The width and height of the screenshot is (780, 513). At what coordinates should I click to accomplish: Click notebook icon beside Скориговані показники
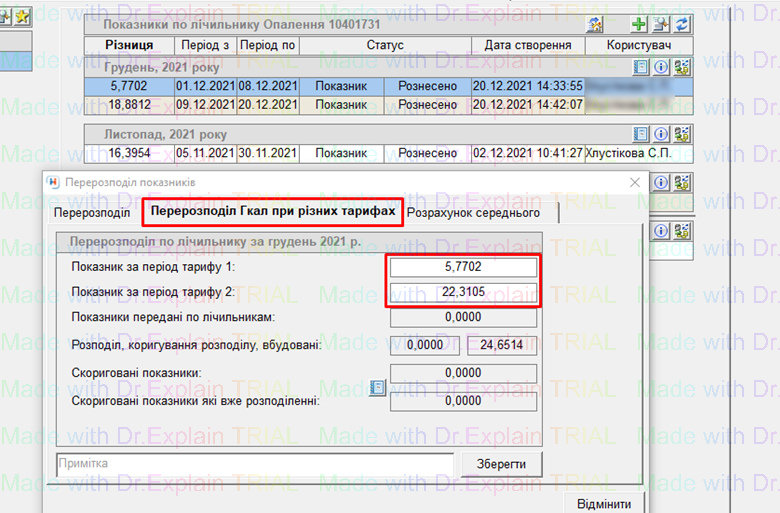coord(377,388)
